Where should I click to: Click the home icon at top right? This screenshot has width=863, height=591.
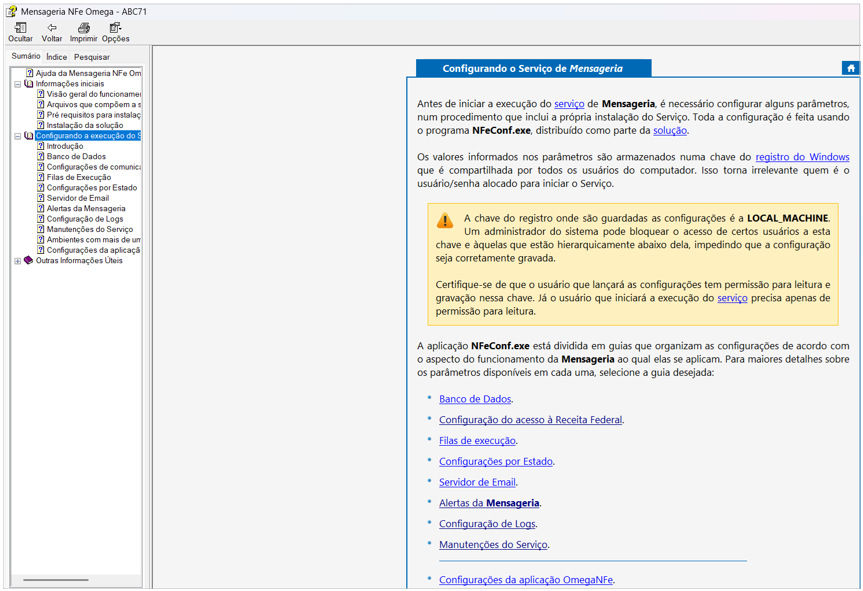point(851,68)
